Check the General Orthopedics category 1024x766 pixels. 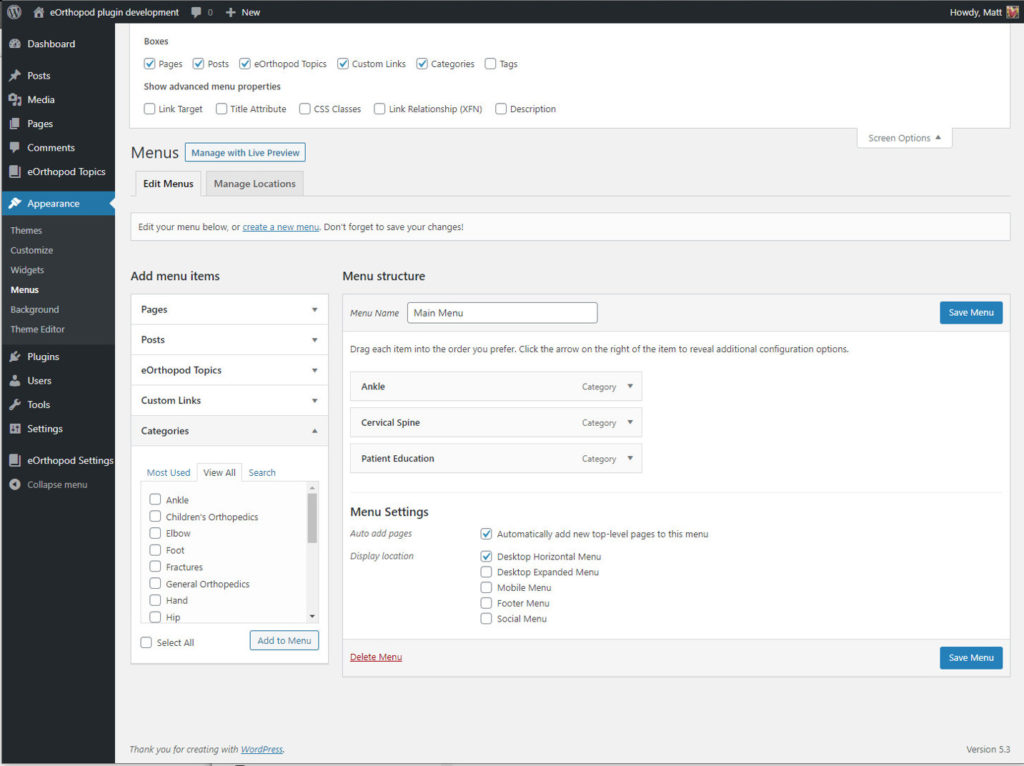(x=155, y=583)
